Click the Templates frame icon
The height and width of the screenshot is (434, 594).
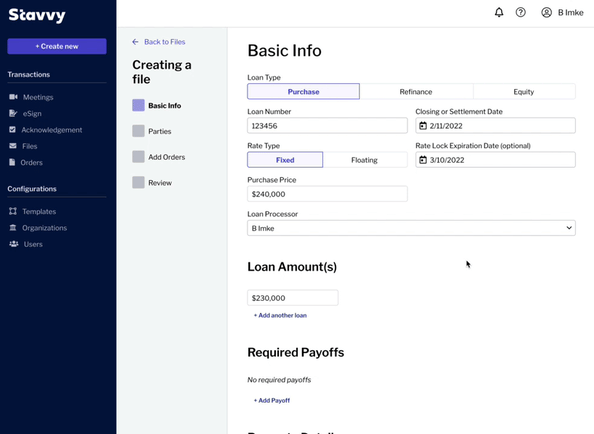13,211
